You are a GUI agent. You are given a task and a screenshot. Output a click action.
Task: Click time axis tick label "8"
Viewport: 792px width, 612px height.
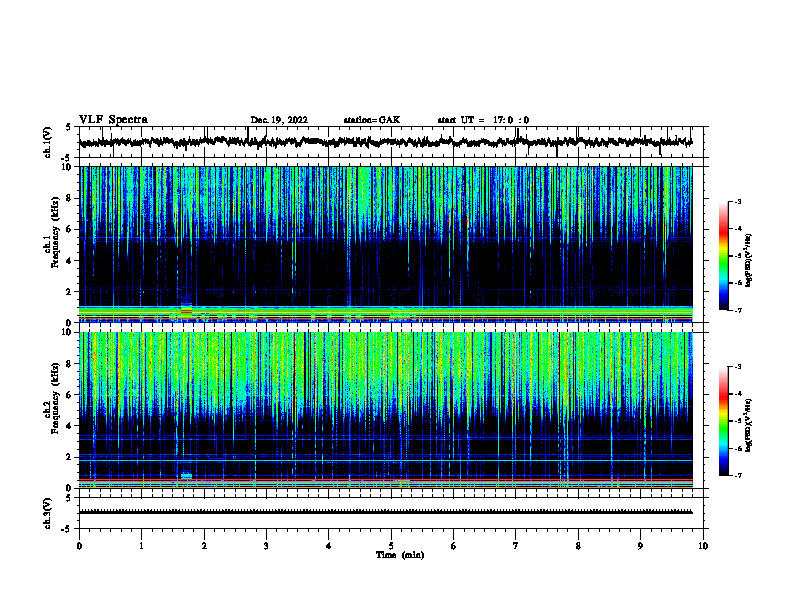point(578,546)
